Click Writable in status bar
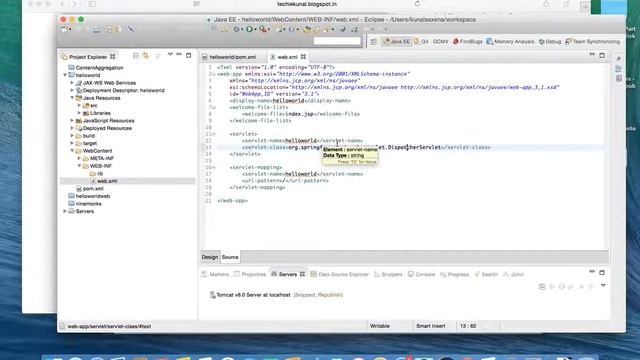Screen dimensions: 640x360 (380, 326)
